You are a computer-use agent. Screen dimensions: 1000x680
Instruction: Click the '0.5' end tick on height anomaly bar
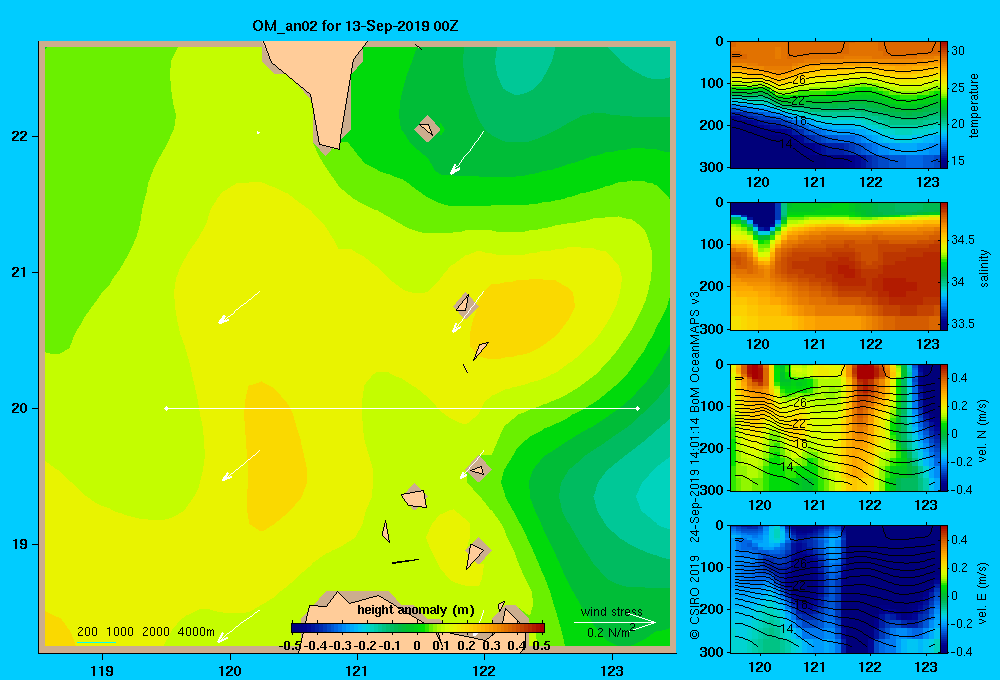[541, 645]
